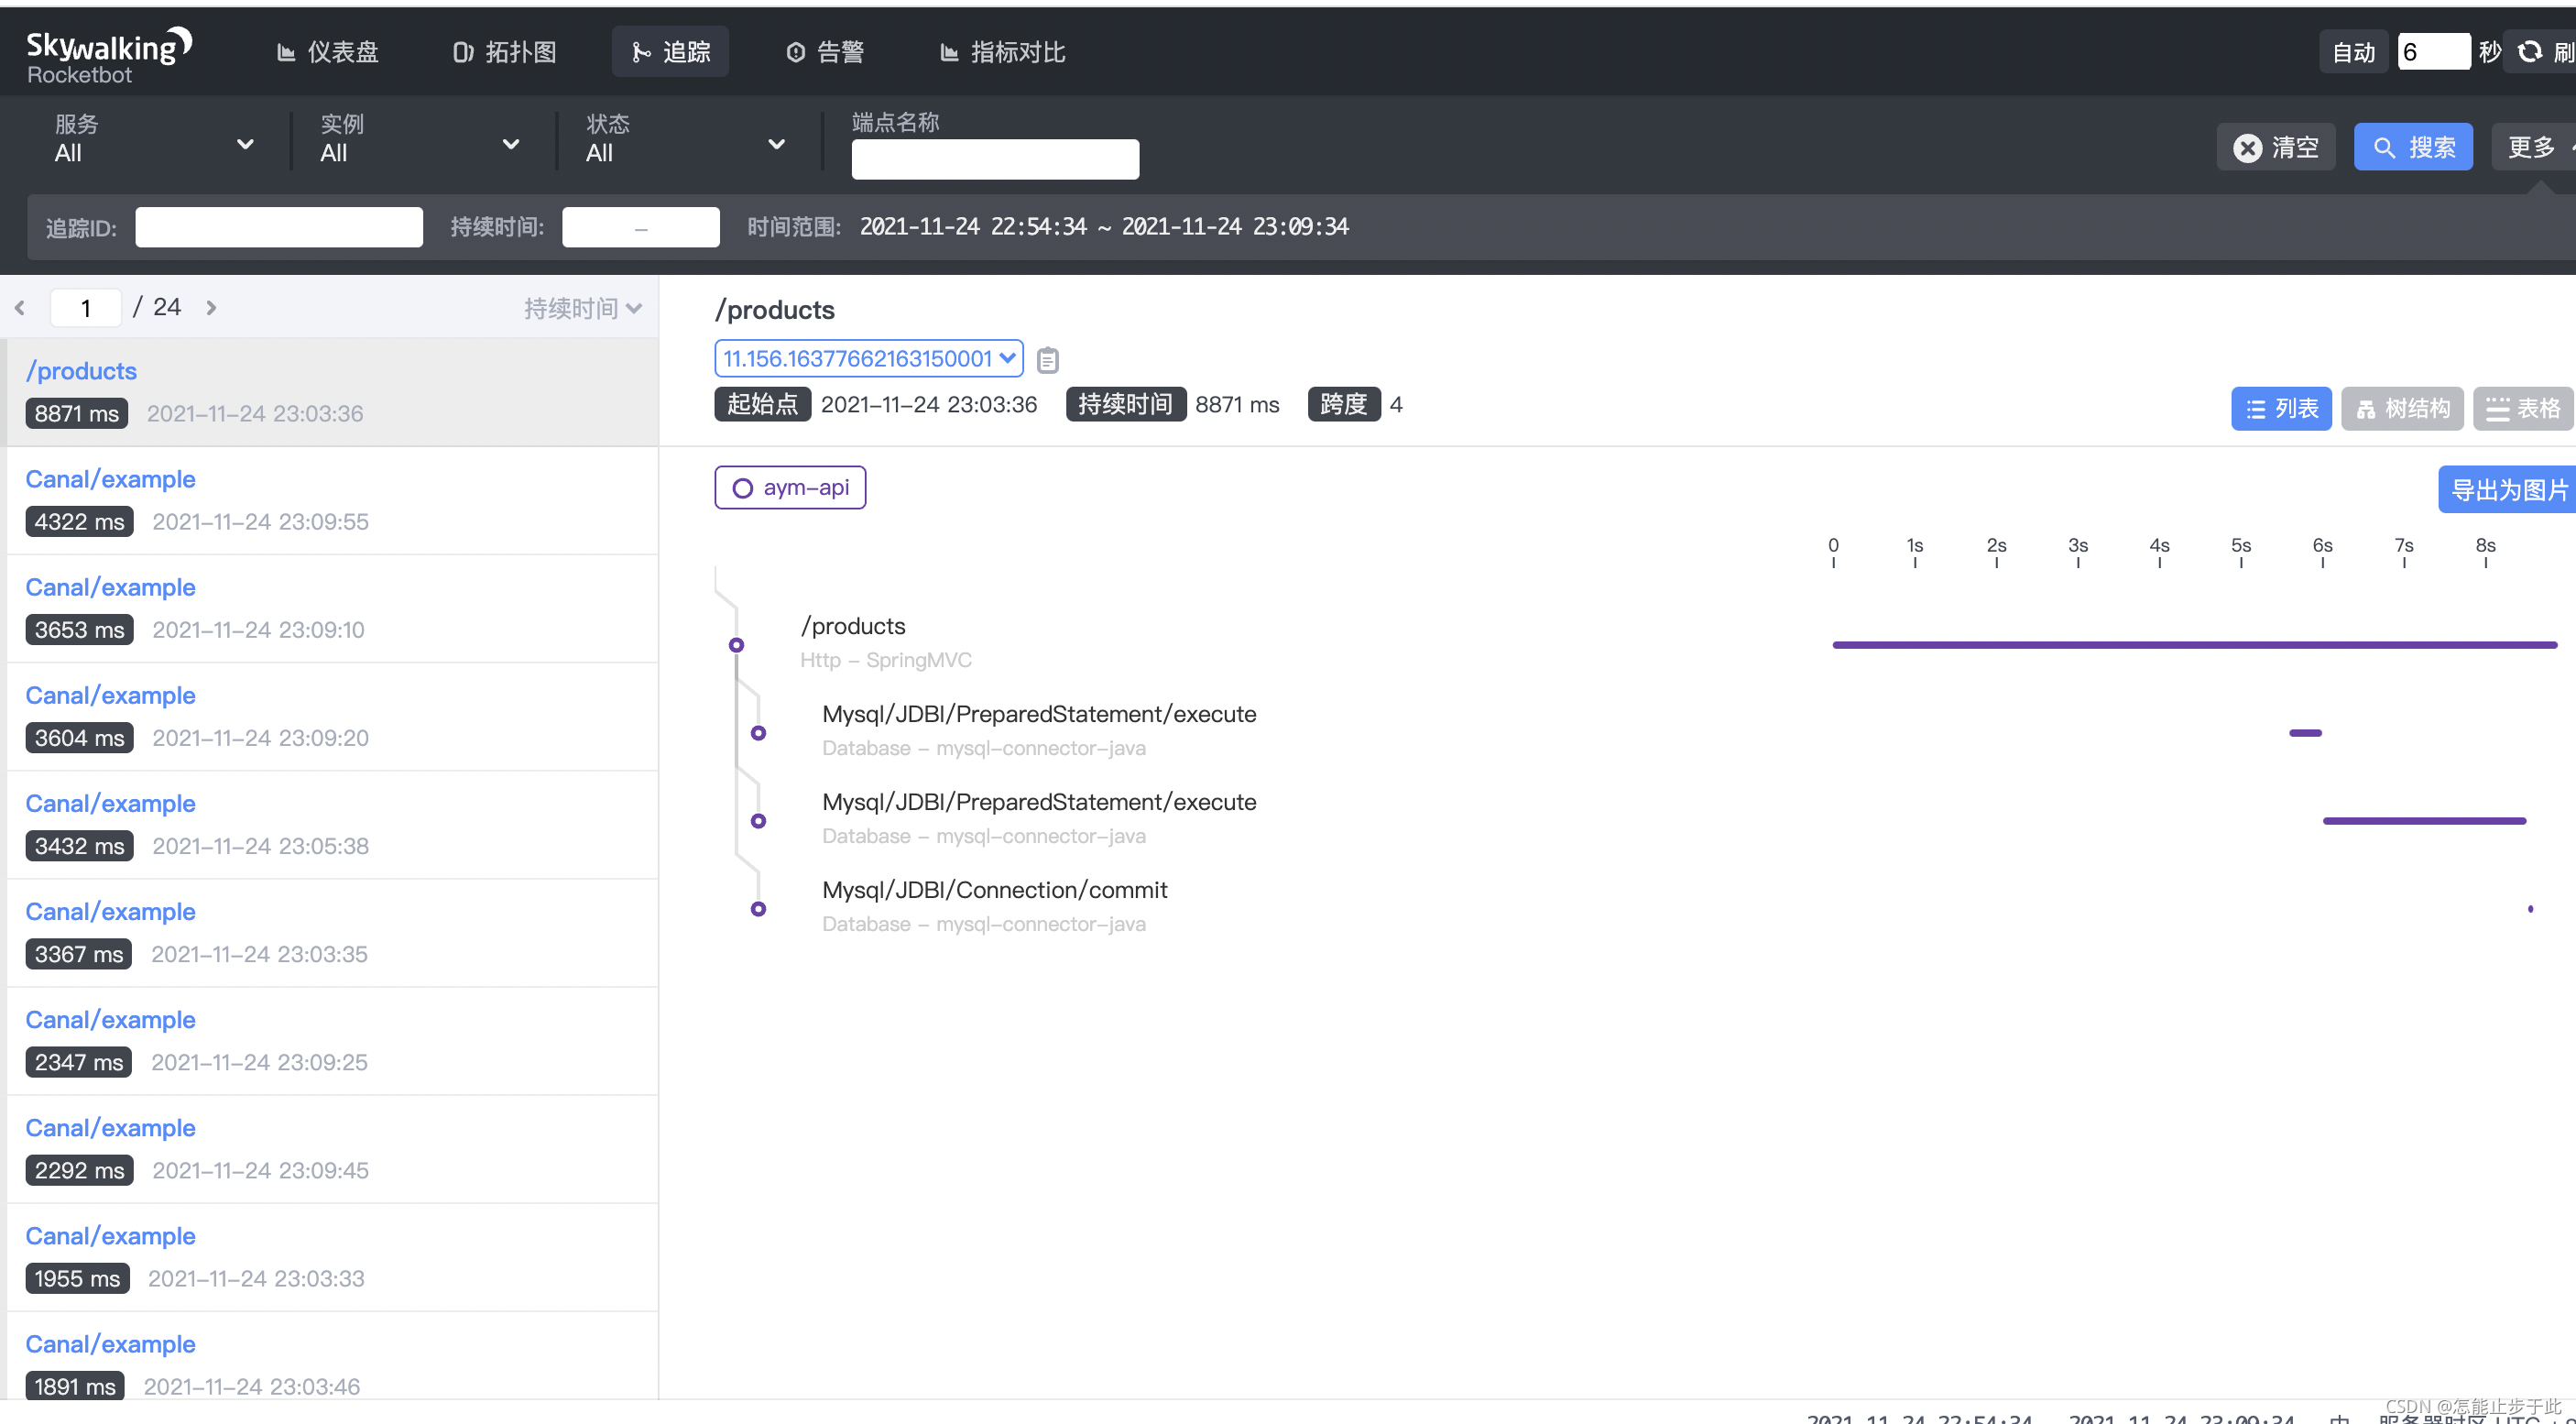Select the 追踪 trace tab
The width and height of the screenshot is (2576, 1424).
(671, 52)
